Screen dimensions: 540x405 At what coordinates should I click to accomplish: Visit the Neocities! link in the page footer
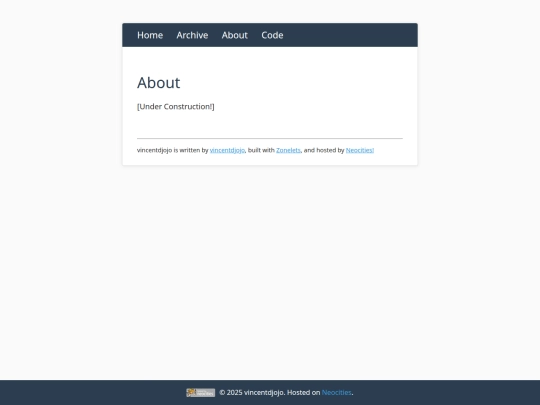(360, 150)
